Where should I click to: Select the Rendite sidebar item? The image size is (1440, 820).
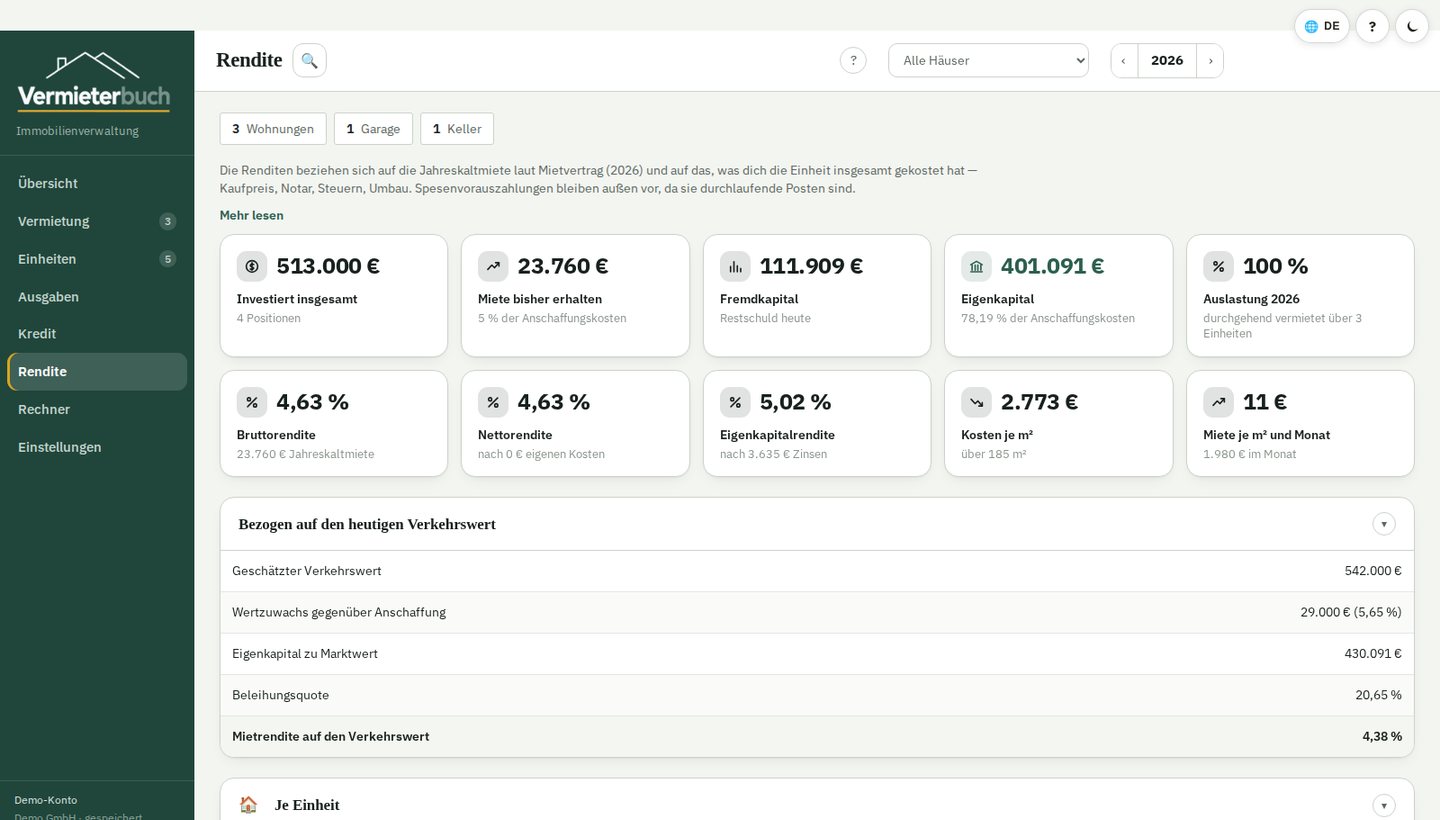pyautogui.click(x=97, y=371)
